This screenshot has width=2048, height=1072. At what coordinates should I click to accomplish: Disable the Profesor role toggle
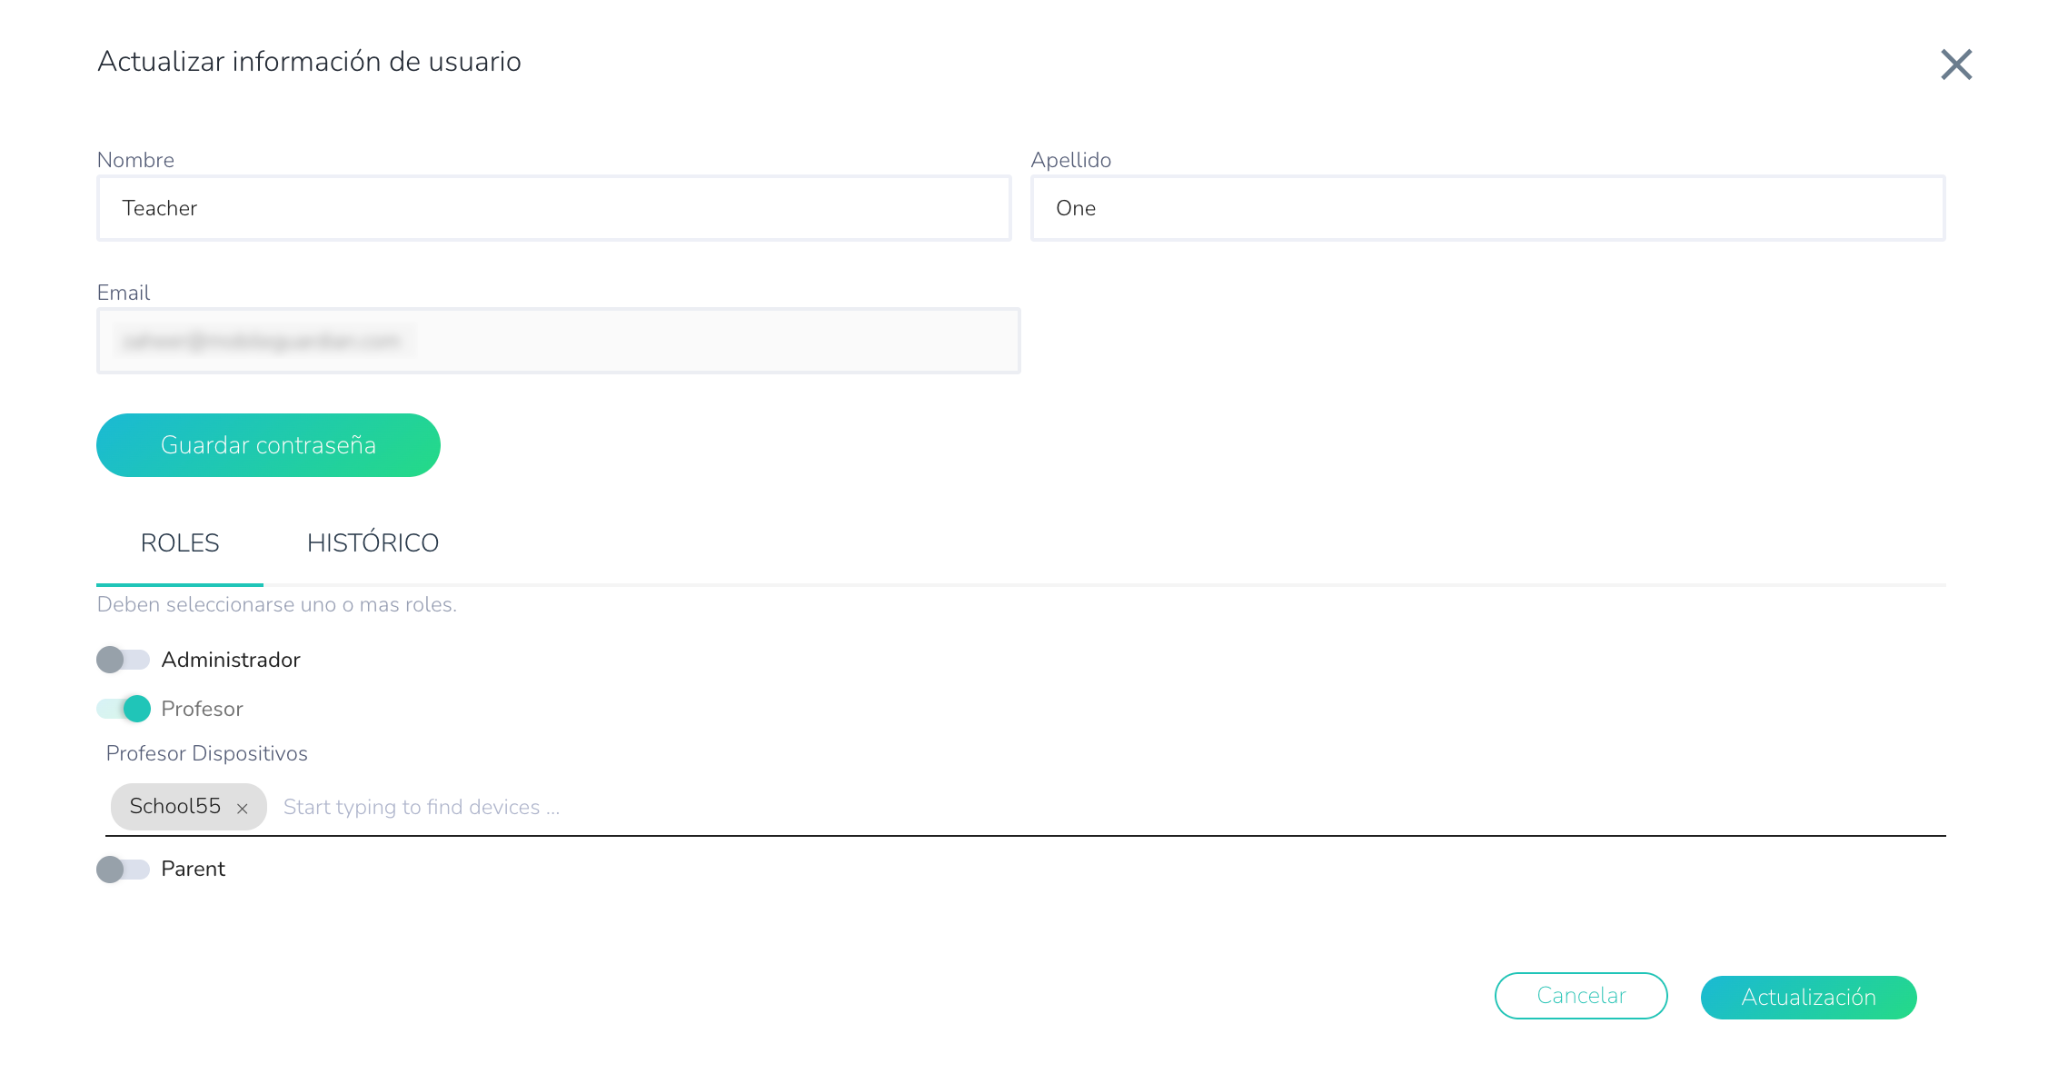pos(123,709)
